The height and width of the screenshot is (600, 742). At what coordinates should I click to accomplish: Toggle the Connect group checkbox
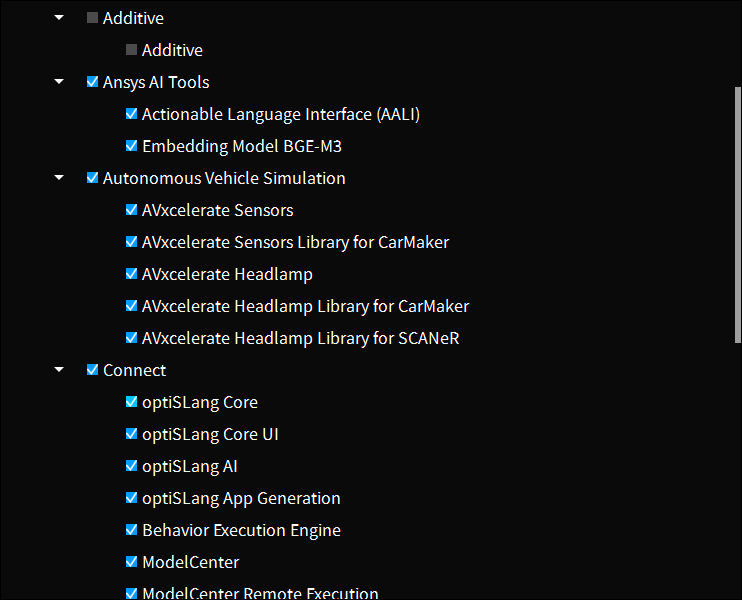(x=92, y=370)
